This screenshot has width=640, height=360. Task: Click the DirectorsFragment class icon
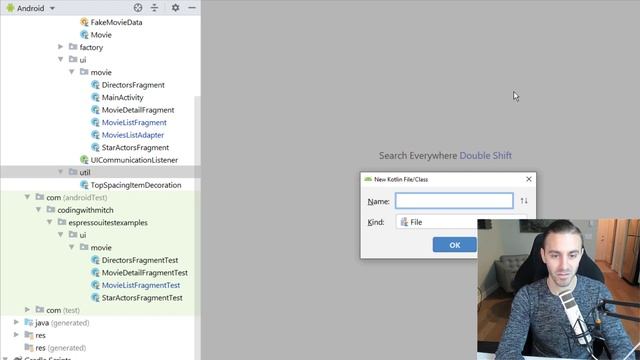(96, 85)
